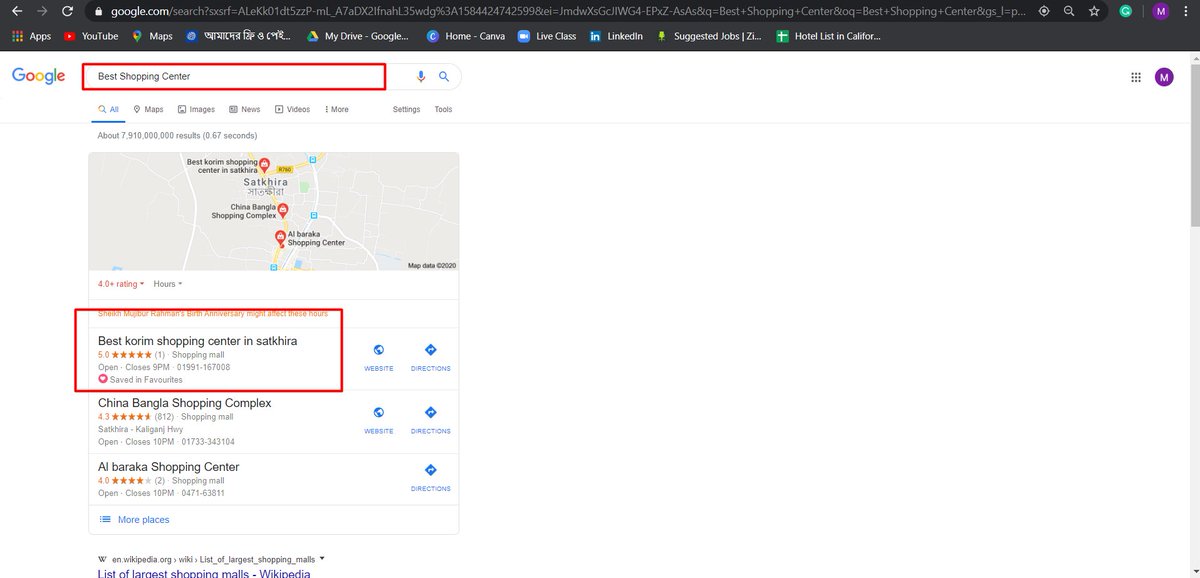Open the Apps bookmark shortcut
The height and width of the screenshot is (578, 1200).
31,36
